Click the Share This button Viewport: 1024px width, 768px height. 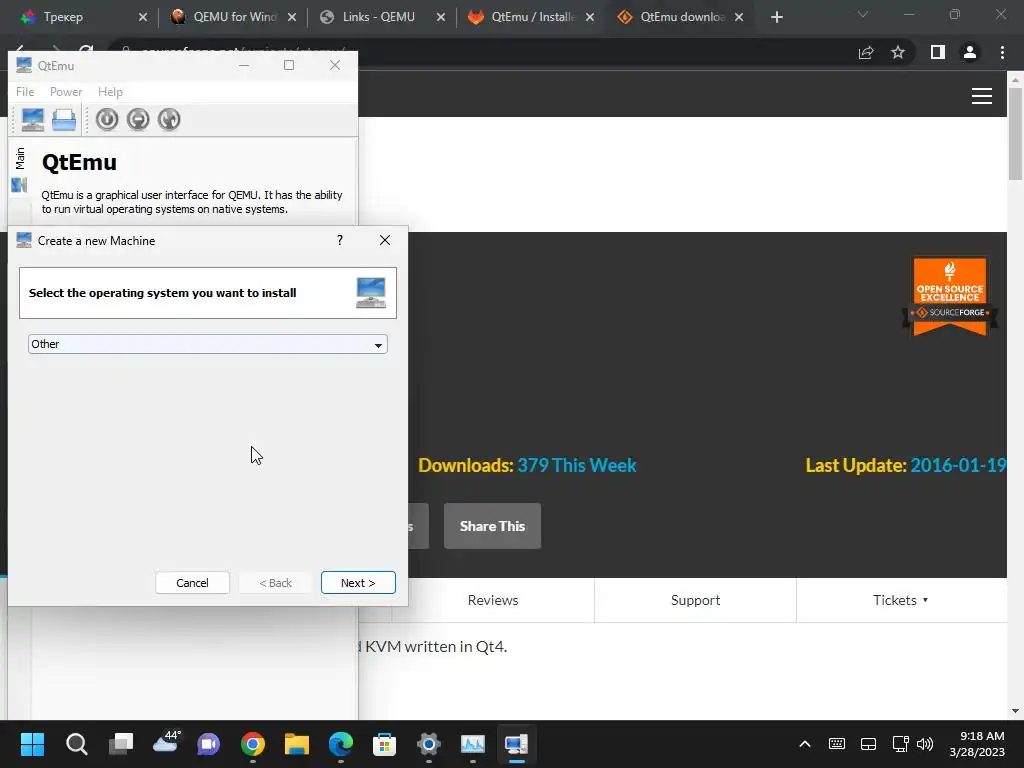[x=492, y=526]
